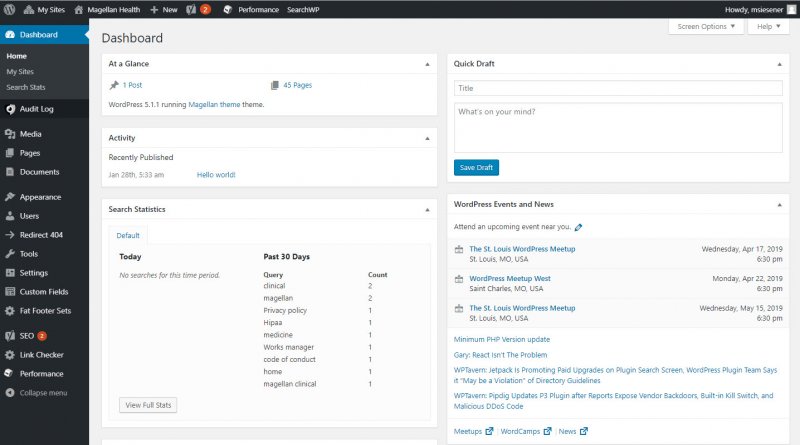The width and height of the screenshot is (800, 445).
Task: Select Dashboard icon in sidebar
Action: click(10, 35)
